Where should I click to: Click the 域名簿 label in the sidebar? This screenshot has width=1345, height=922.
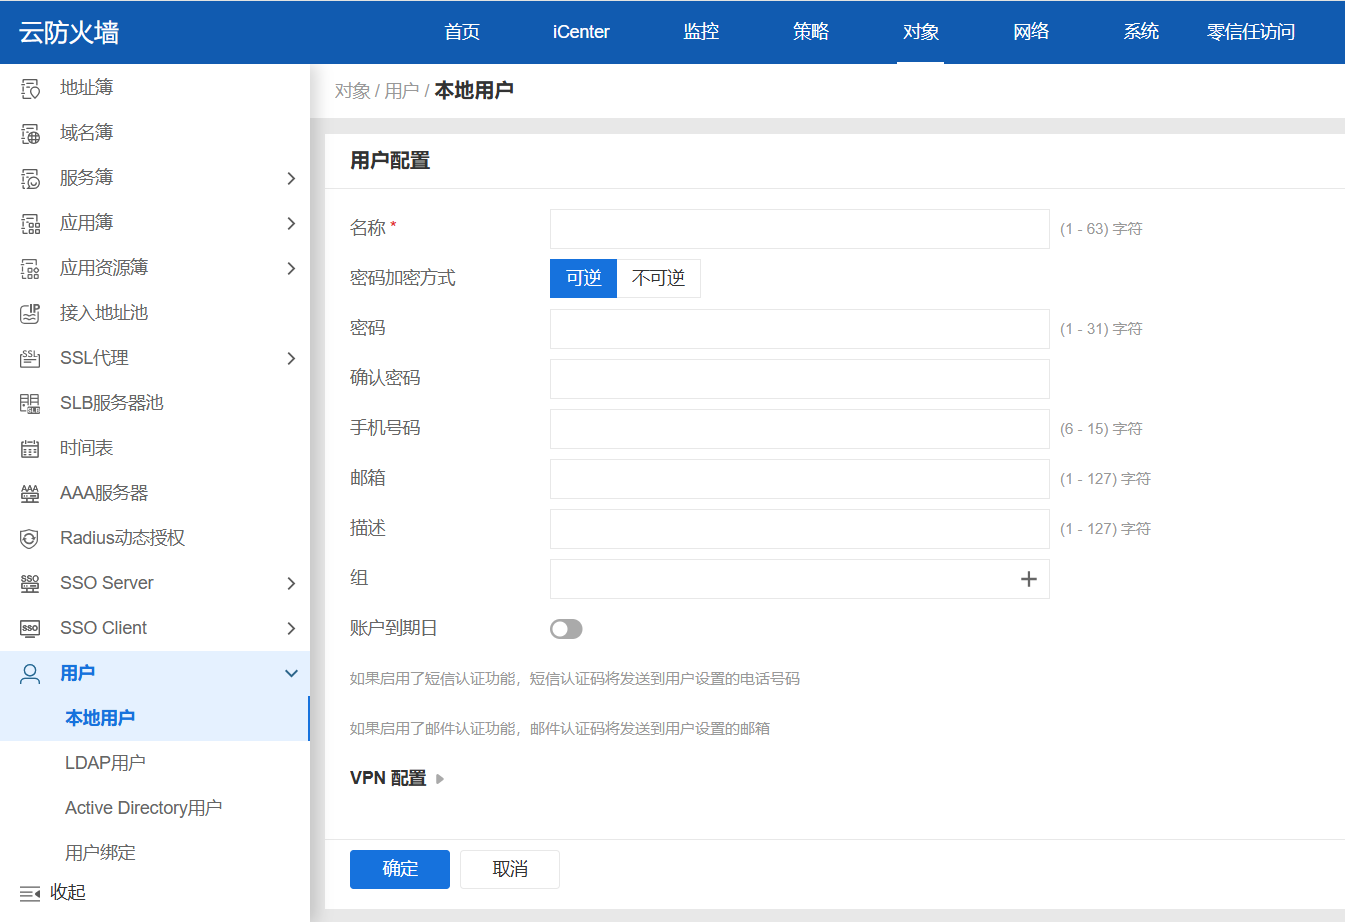tap(87, 133)
